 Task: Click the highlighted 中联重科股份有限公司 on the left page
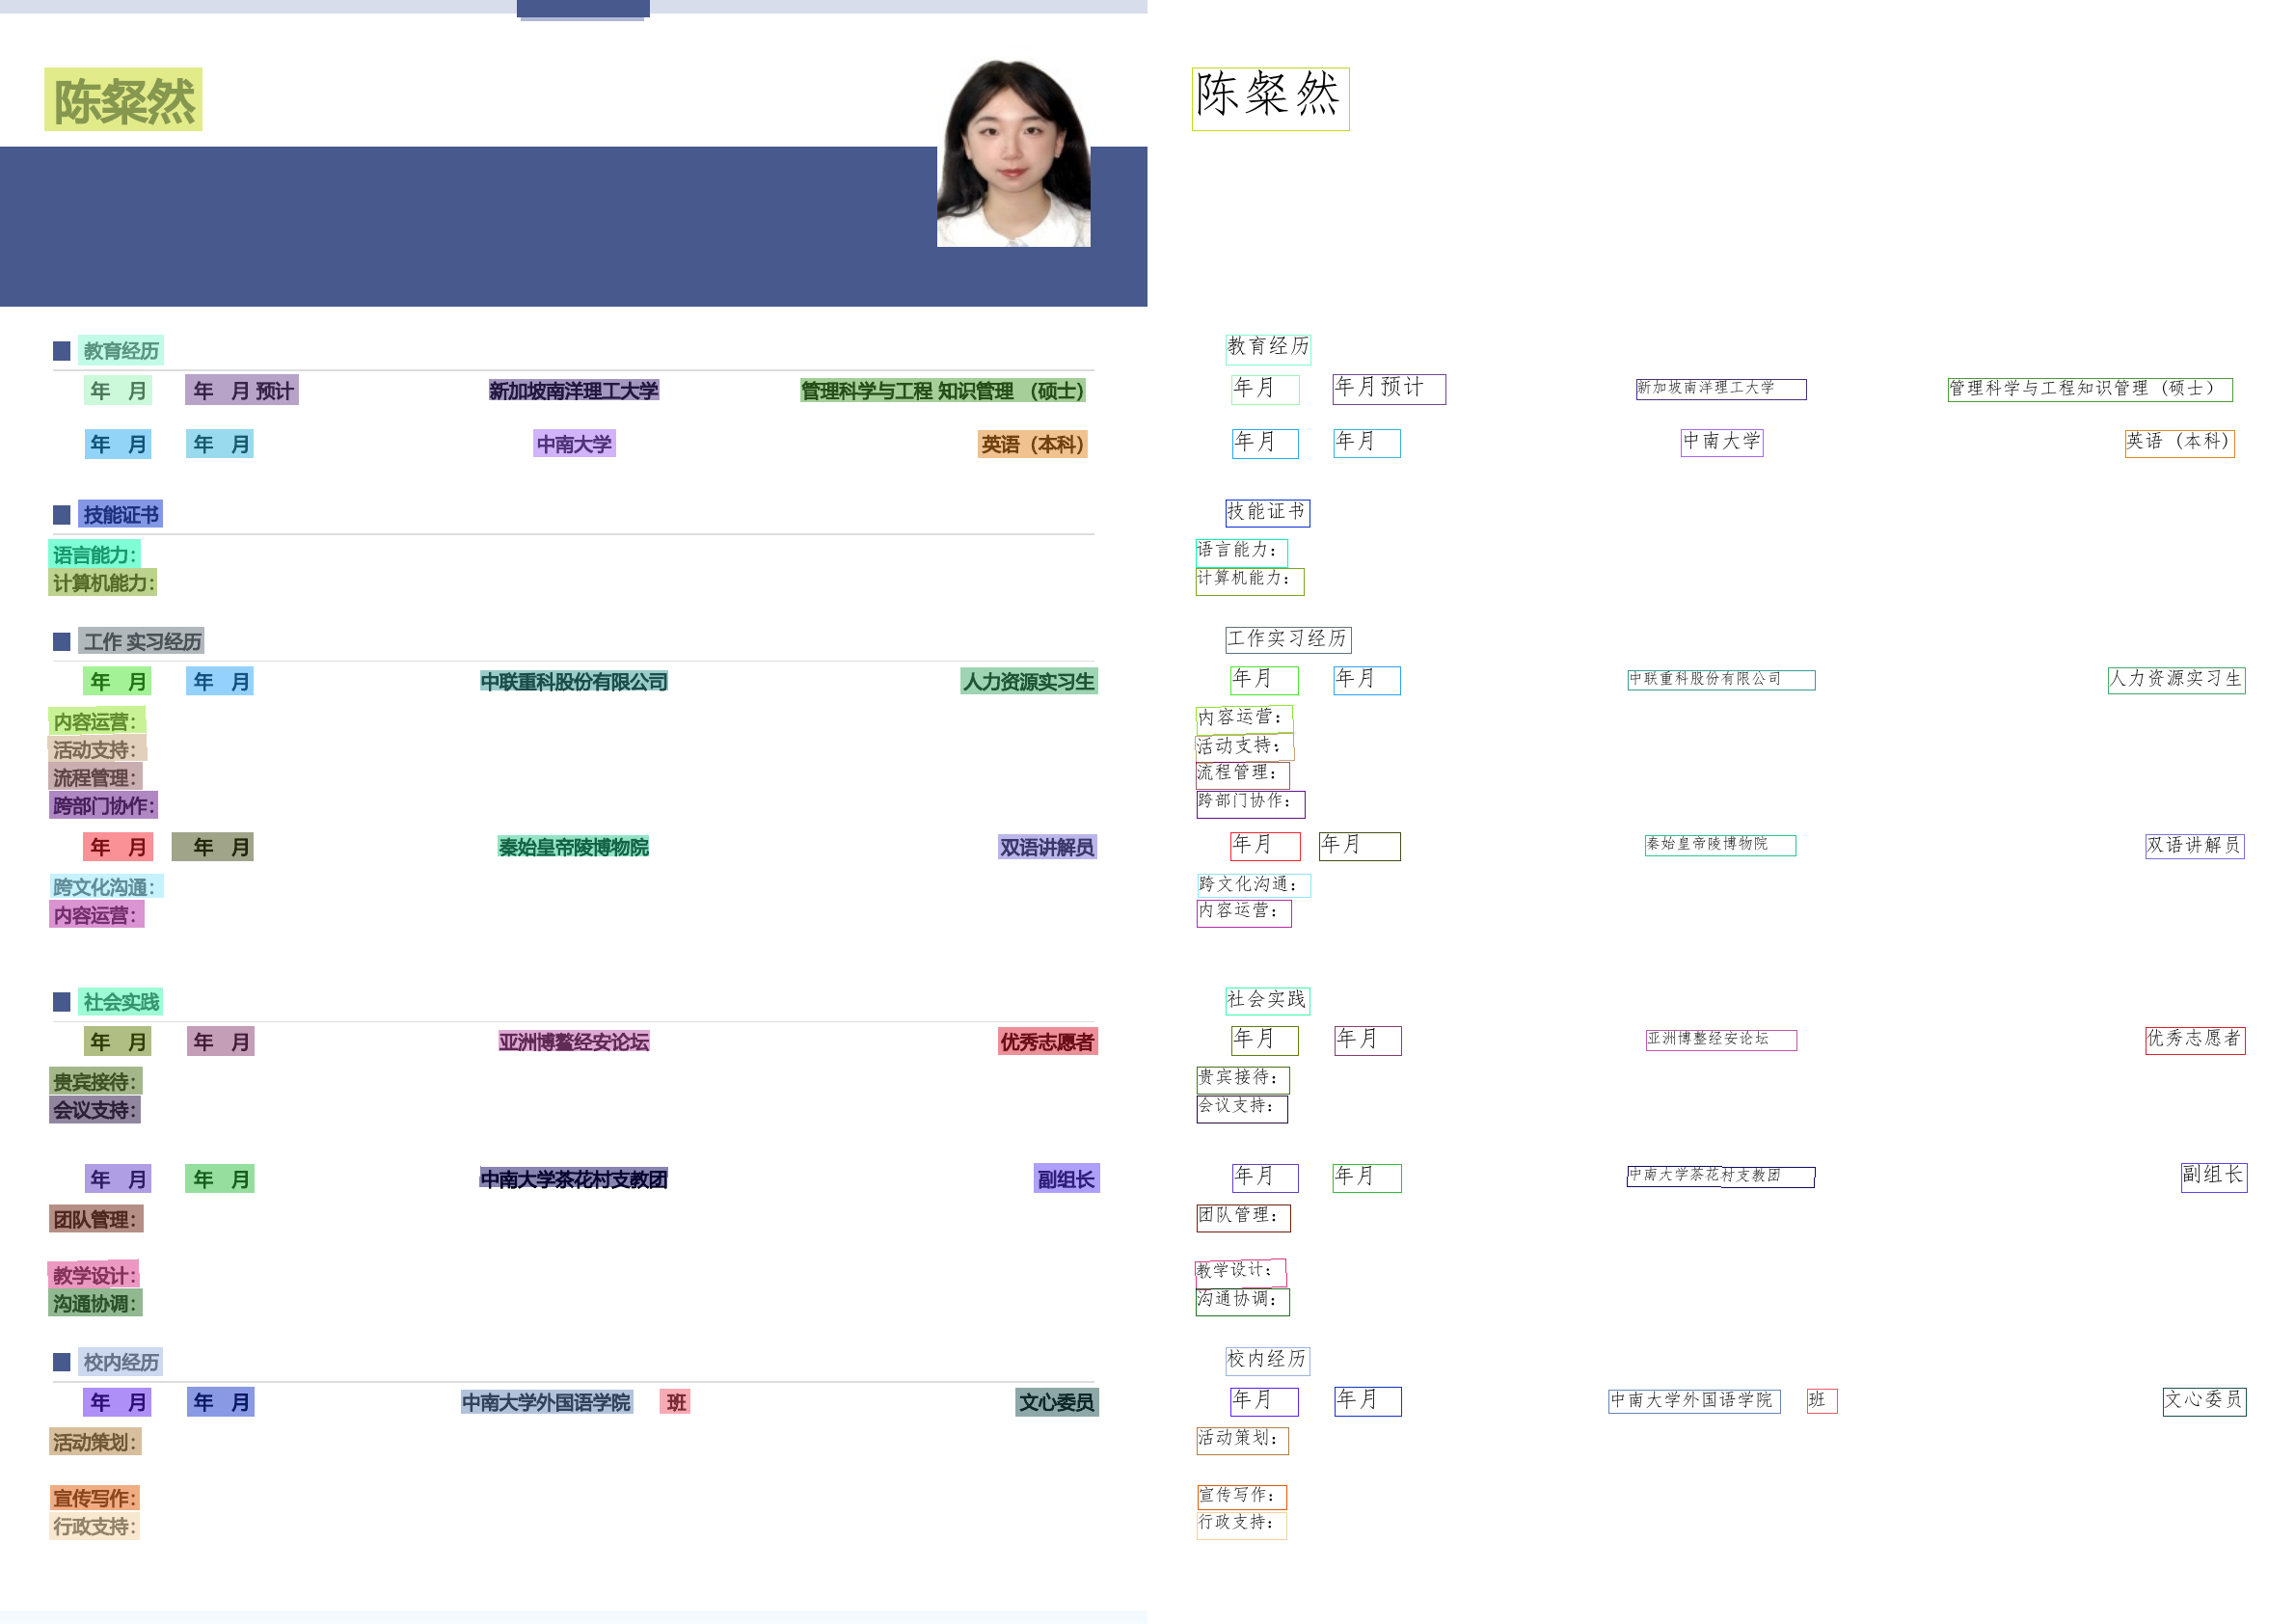coord(573,682)
